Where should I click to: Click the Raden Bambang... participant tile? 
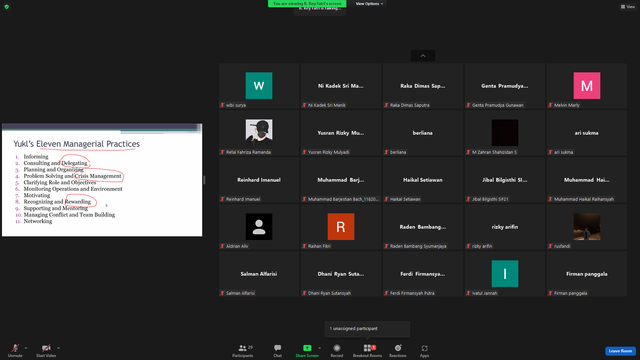[x=423, y=227]
